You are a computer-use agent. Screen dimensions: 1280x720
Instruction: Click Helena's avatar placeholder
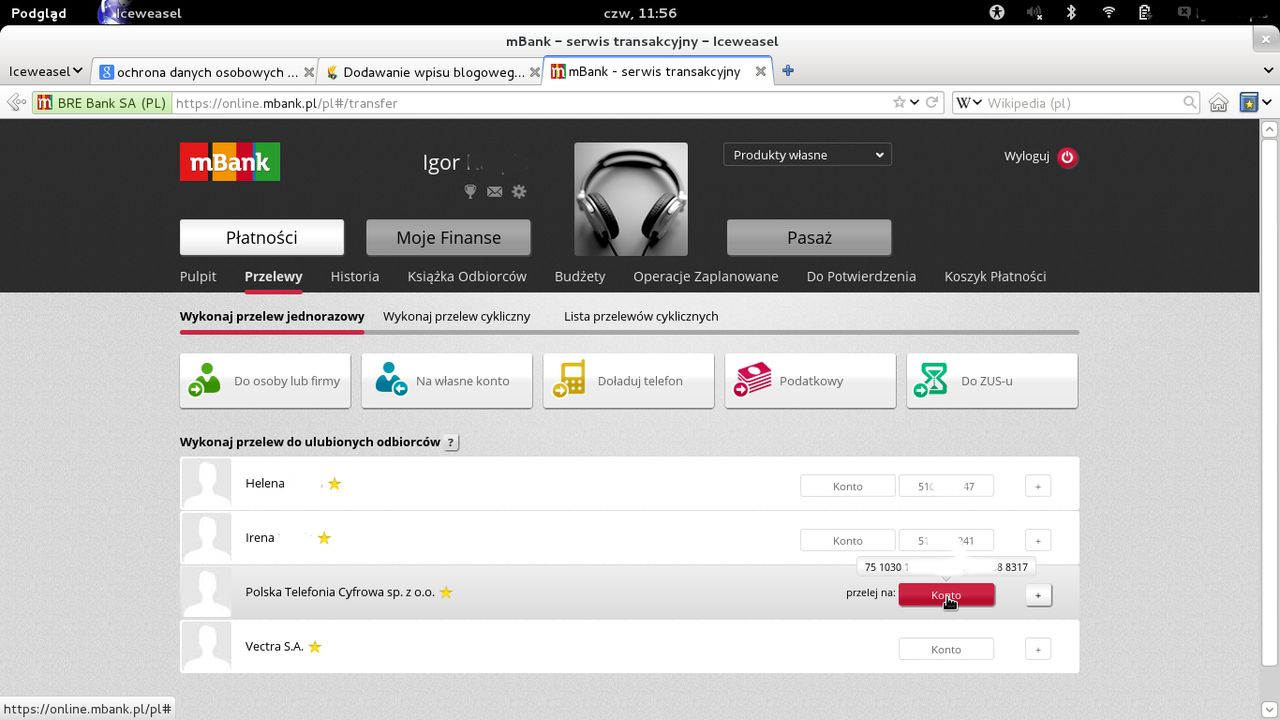pyautogui.click(x=207, y=484)
